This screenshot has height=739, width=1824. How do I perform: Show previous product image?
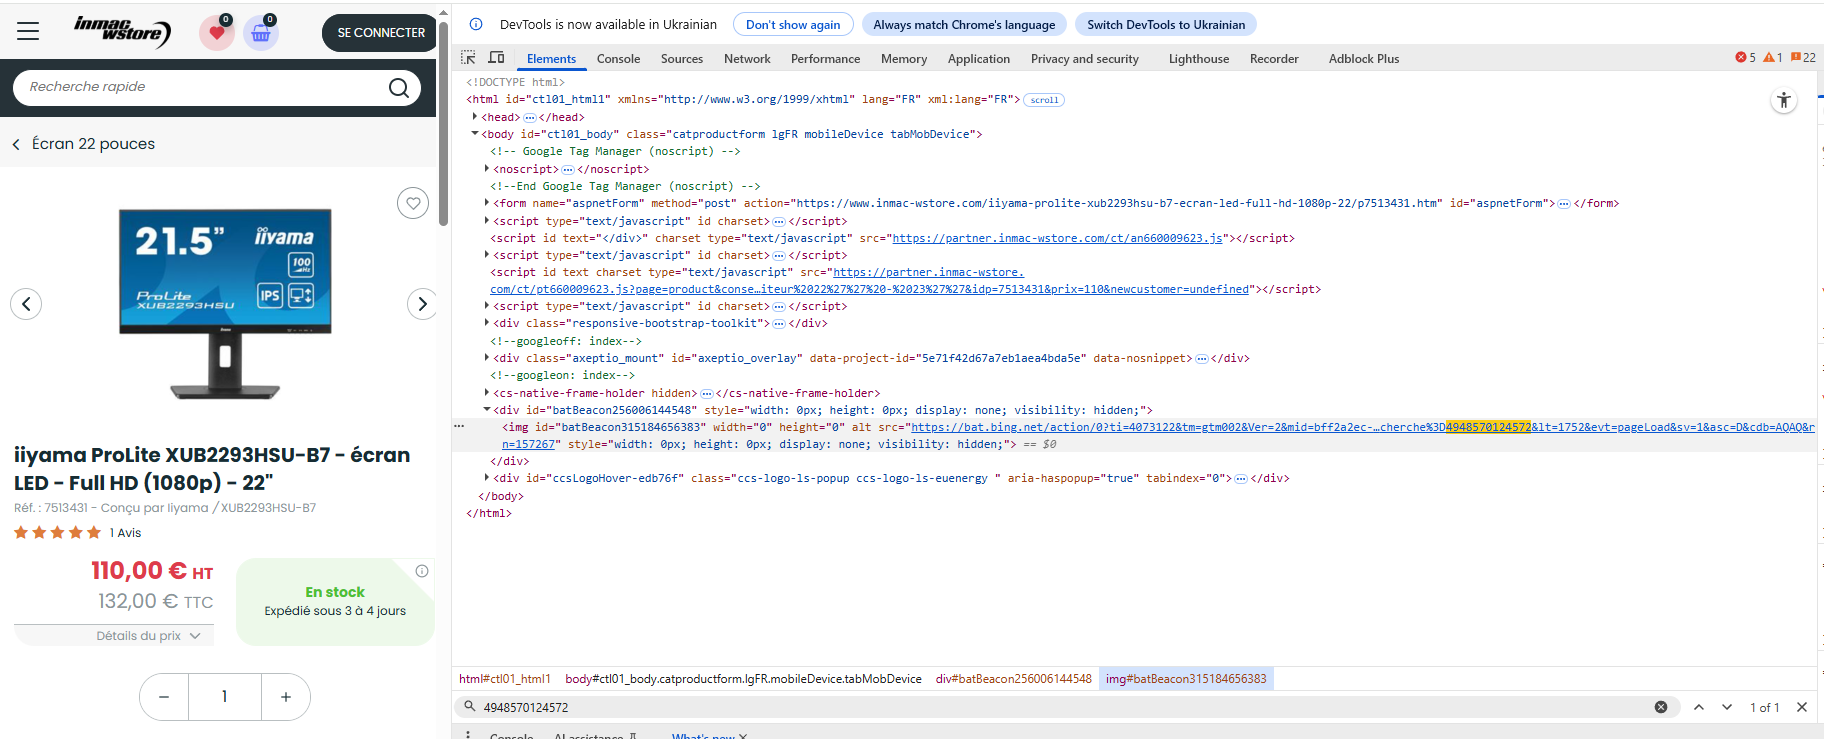(26, 303)
